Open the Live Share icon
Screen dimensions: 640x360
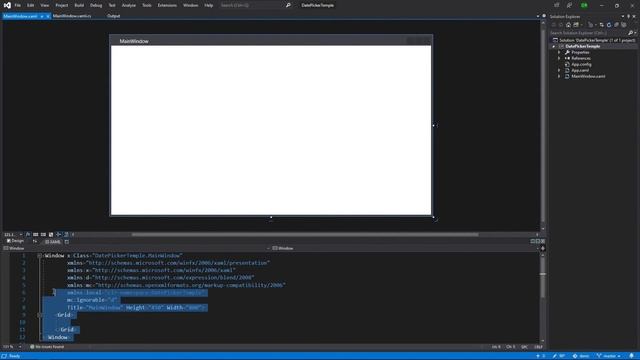pos(557,5)
